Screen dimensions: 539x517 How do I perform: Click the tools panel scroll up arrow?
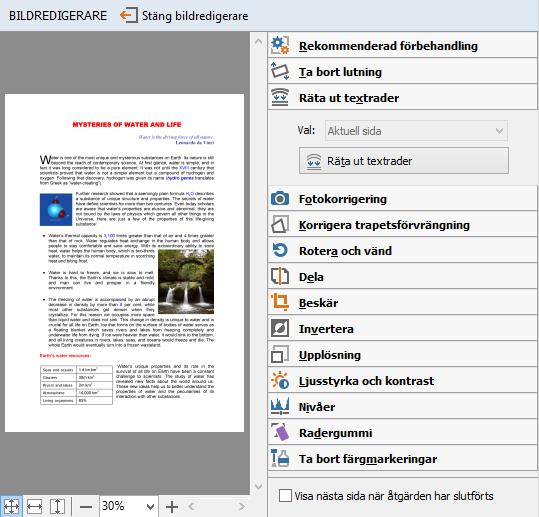point(258,42)
